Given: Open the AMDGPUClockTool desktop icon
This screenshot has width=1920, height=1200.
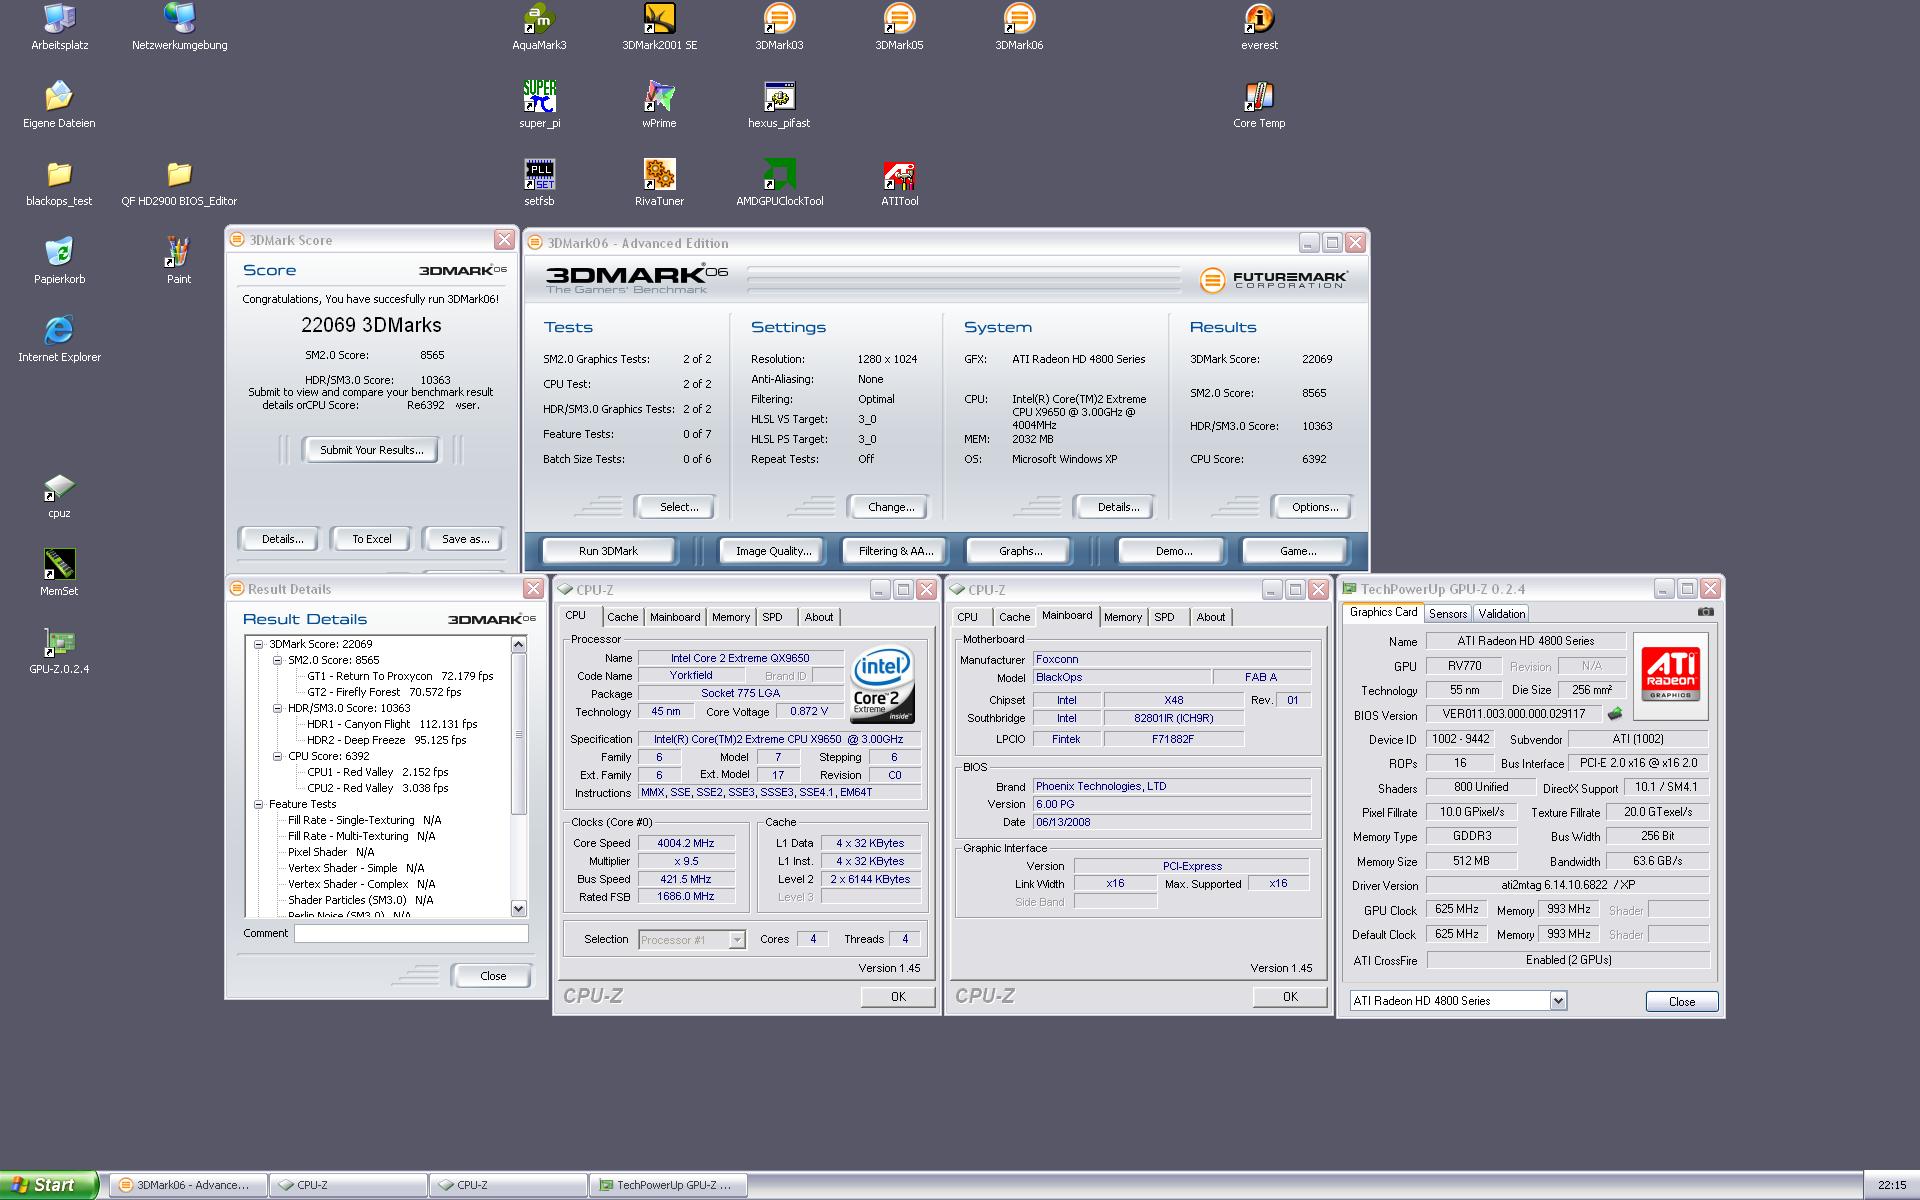Looking at the screenshot, I should click(x=779, y=175).
